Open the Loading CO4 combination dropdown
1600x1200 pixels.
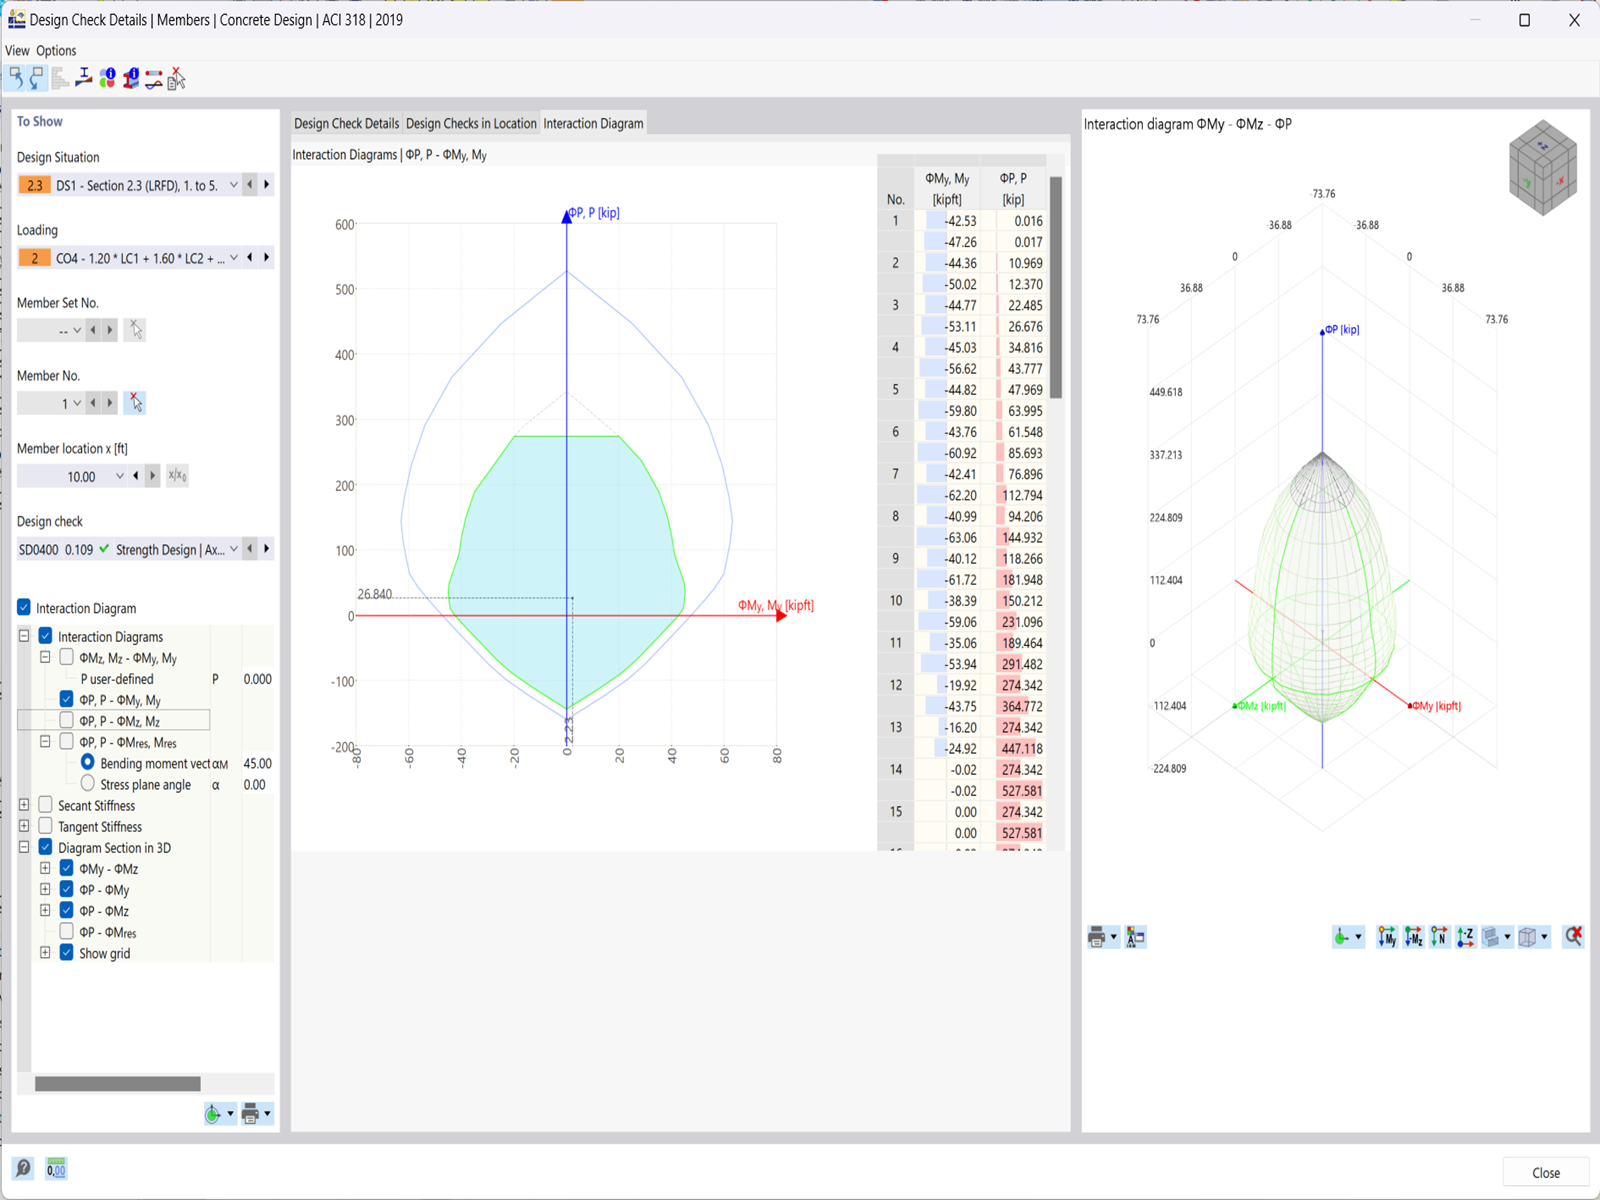(233, 257)
